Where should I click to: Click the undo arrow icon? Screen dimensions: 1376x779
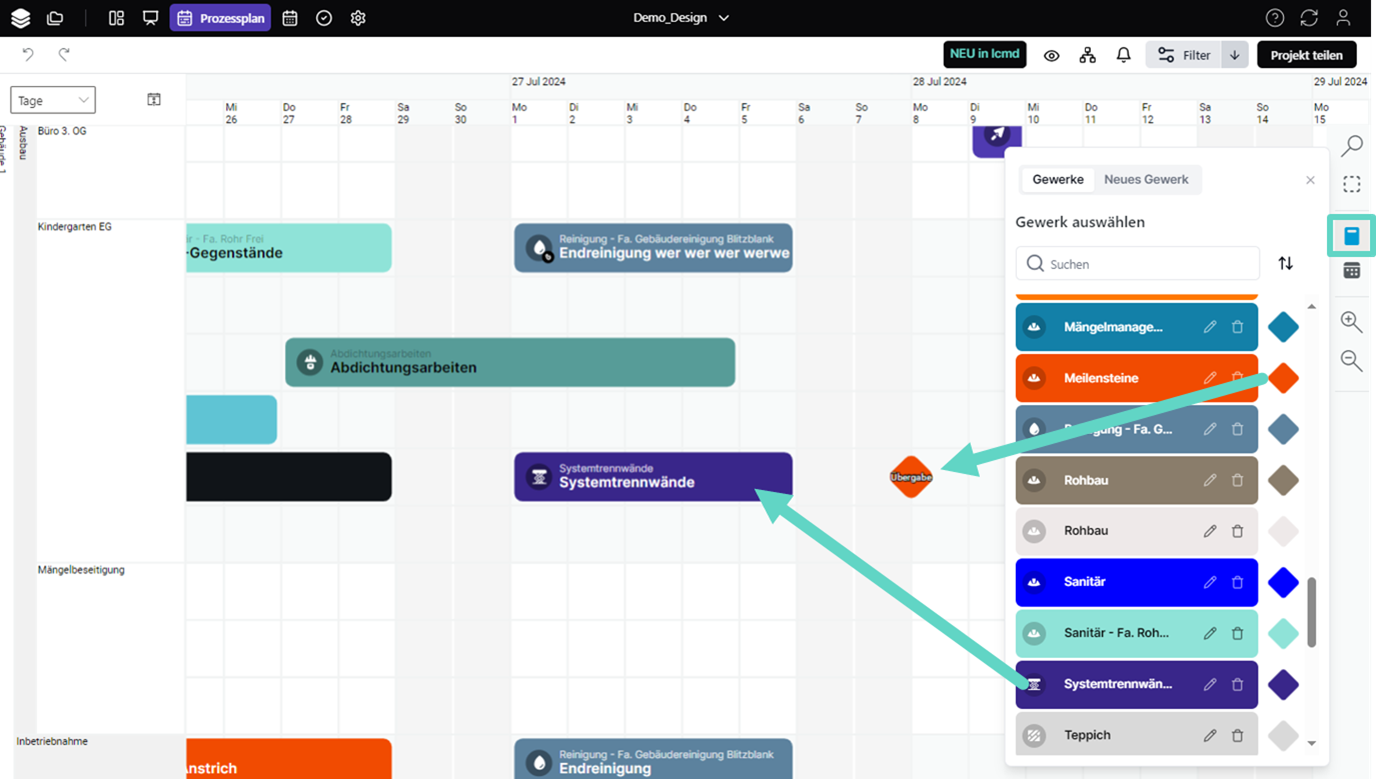(x=28, y=55)
